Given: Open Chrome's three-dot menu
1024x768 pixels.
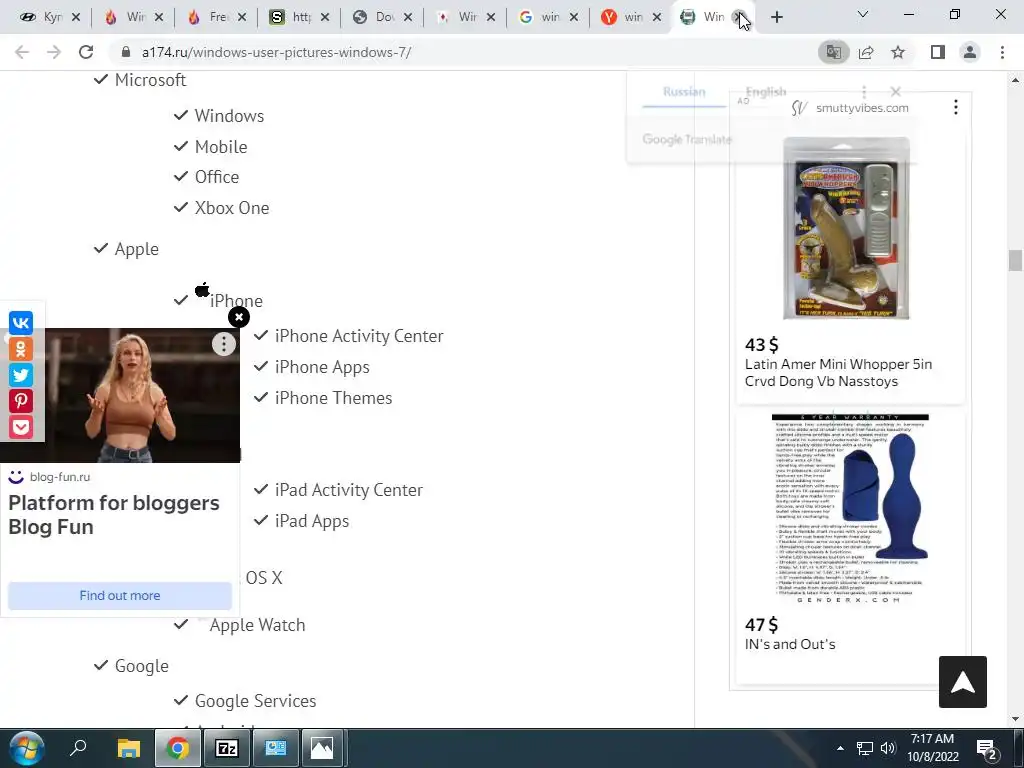Looking at the screenshot, I should (x=1002, y=52).
